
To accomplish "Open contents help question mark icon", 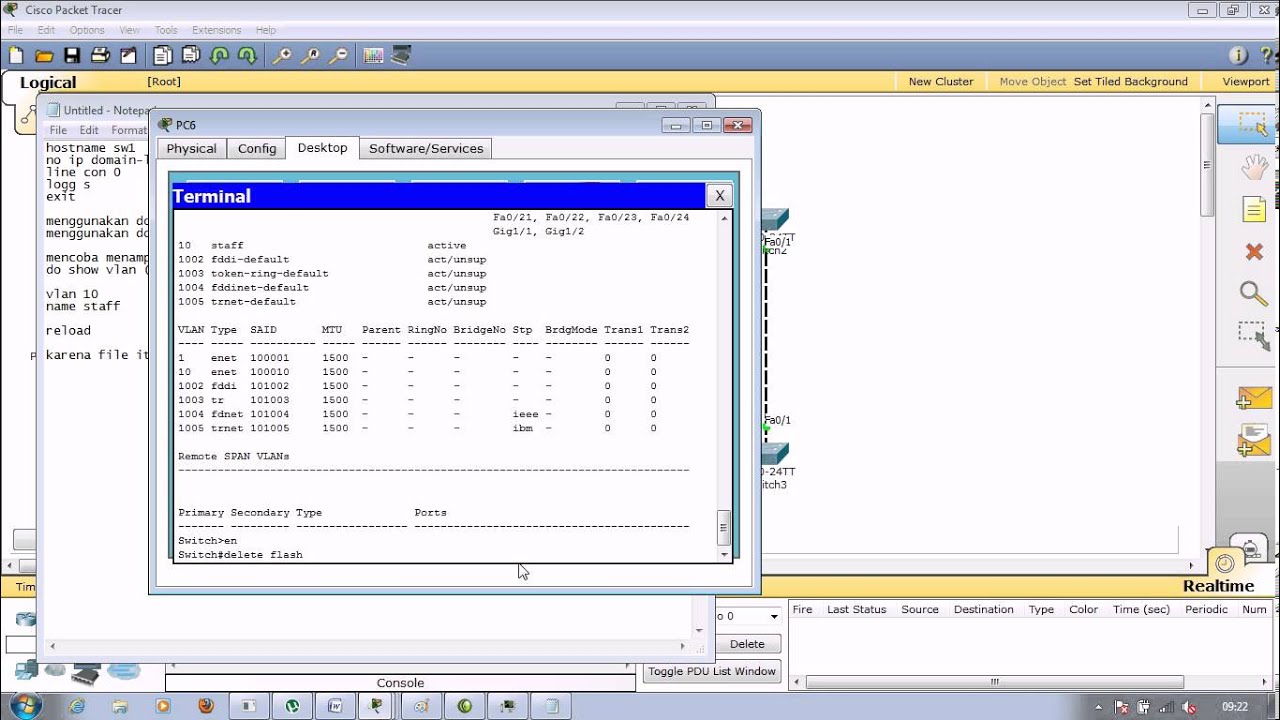I will tap(1265, 56).
